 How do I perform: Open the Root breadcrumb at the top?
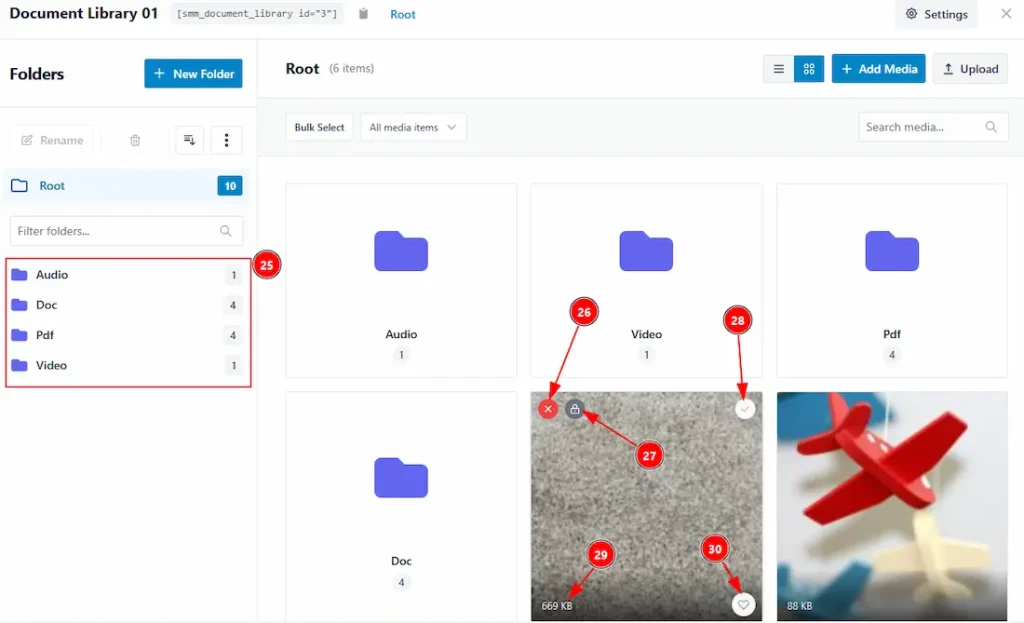(403, 14)
